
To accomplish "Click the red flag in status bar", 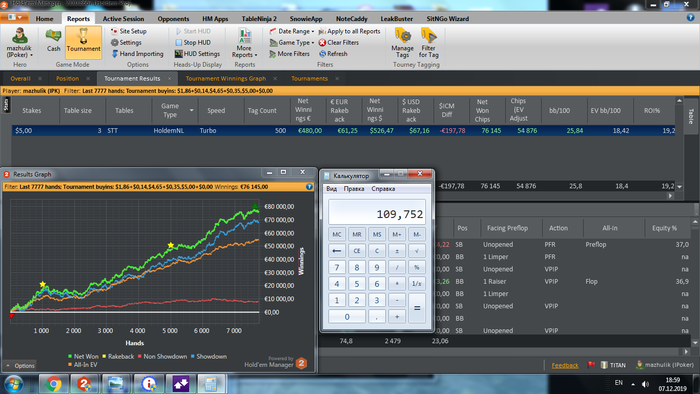I will point(592,365).
